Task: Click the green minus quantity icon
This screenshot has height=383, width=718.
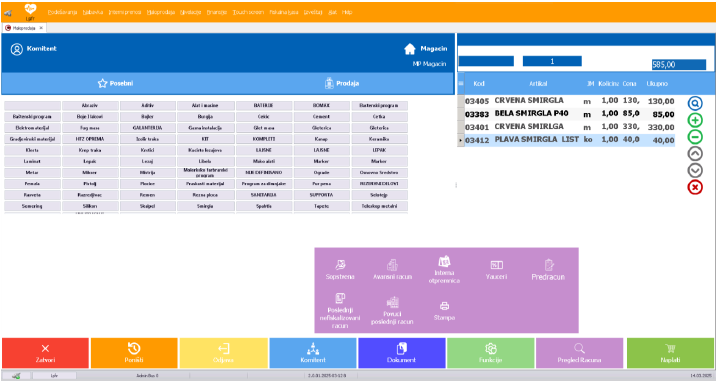Action: (695, 137)
